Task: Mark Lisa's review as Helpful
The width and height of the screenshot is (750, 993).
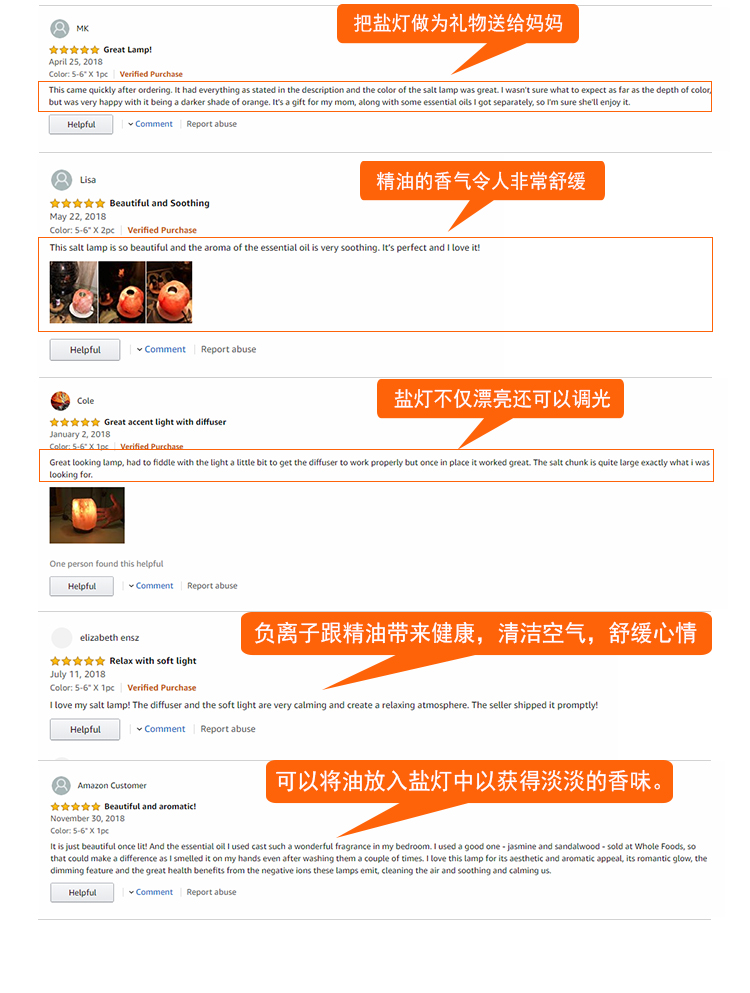Action: click(x=85, y=350)
